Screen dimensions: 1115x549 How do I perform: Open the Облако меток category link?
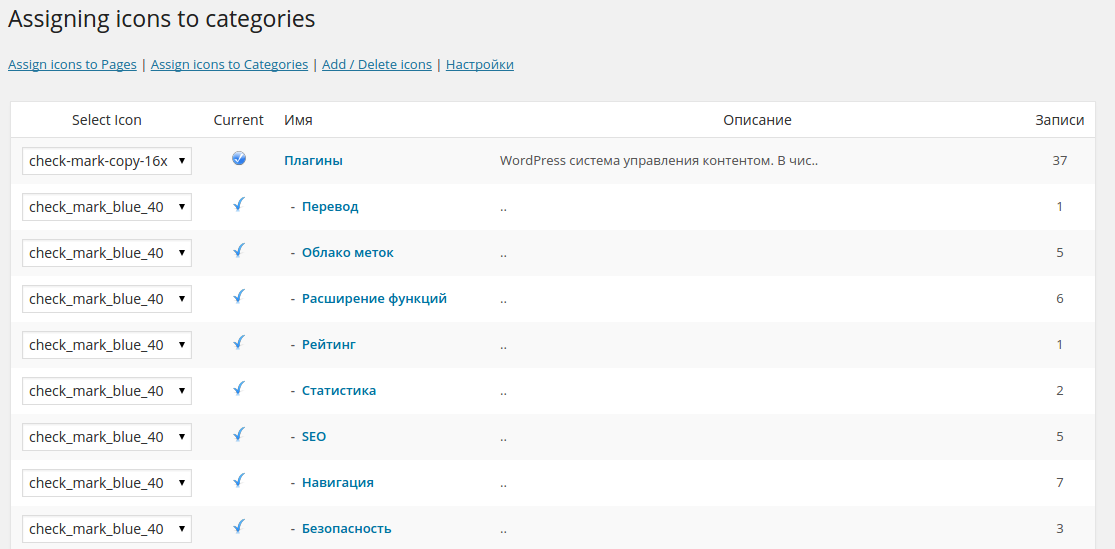tap(347, 253)
